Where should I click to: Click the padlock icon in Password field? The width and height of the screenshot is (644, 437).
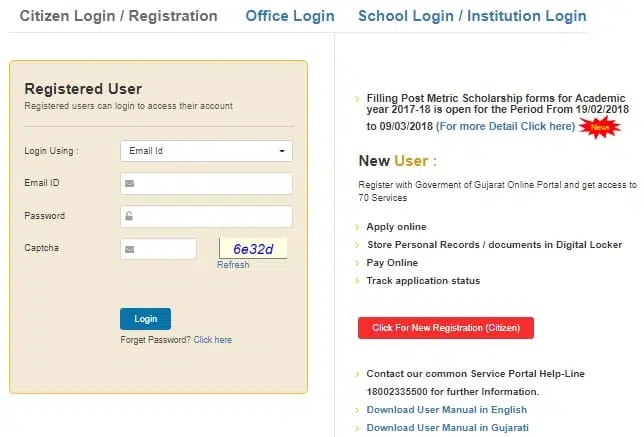[x=129, y=216]
